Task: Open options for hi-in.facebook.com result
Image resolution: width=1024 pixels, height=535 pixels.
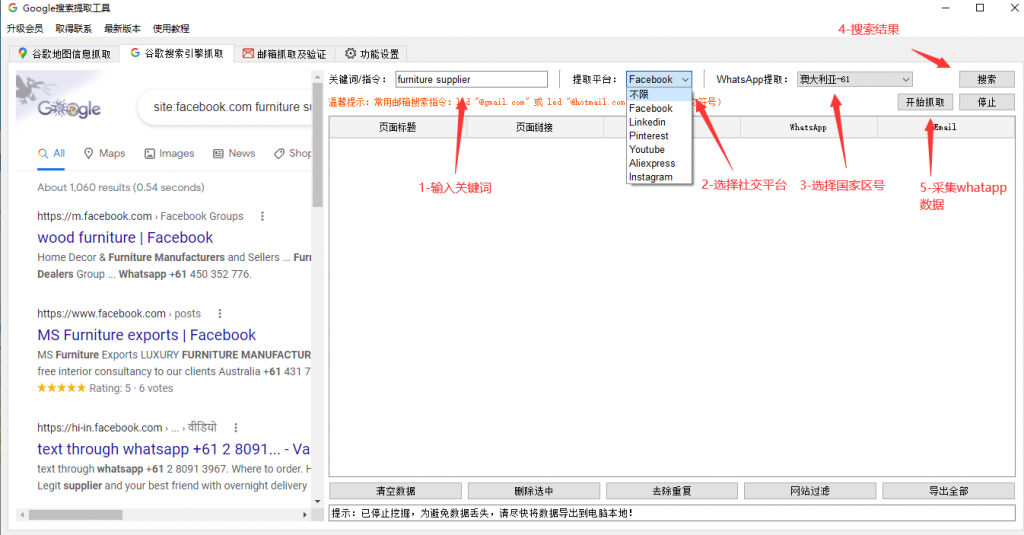Action: pos(236,427)
